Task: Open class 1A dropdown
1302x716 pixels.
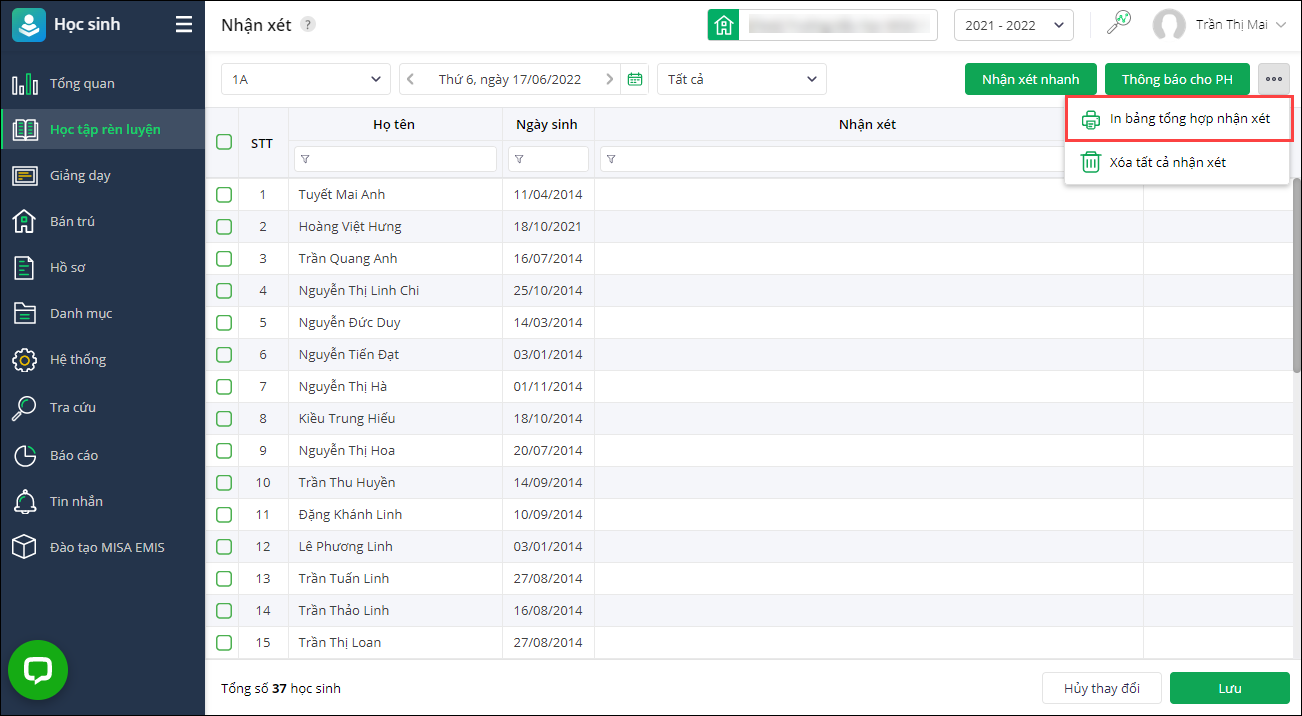Action: 306,79
